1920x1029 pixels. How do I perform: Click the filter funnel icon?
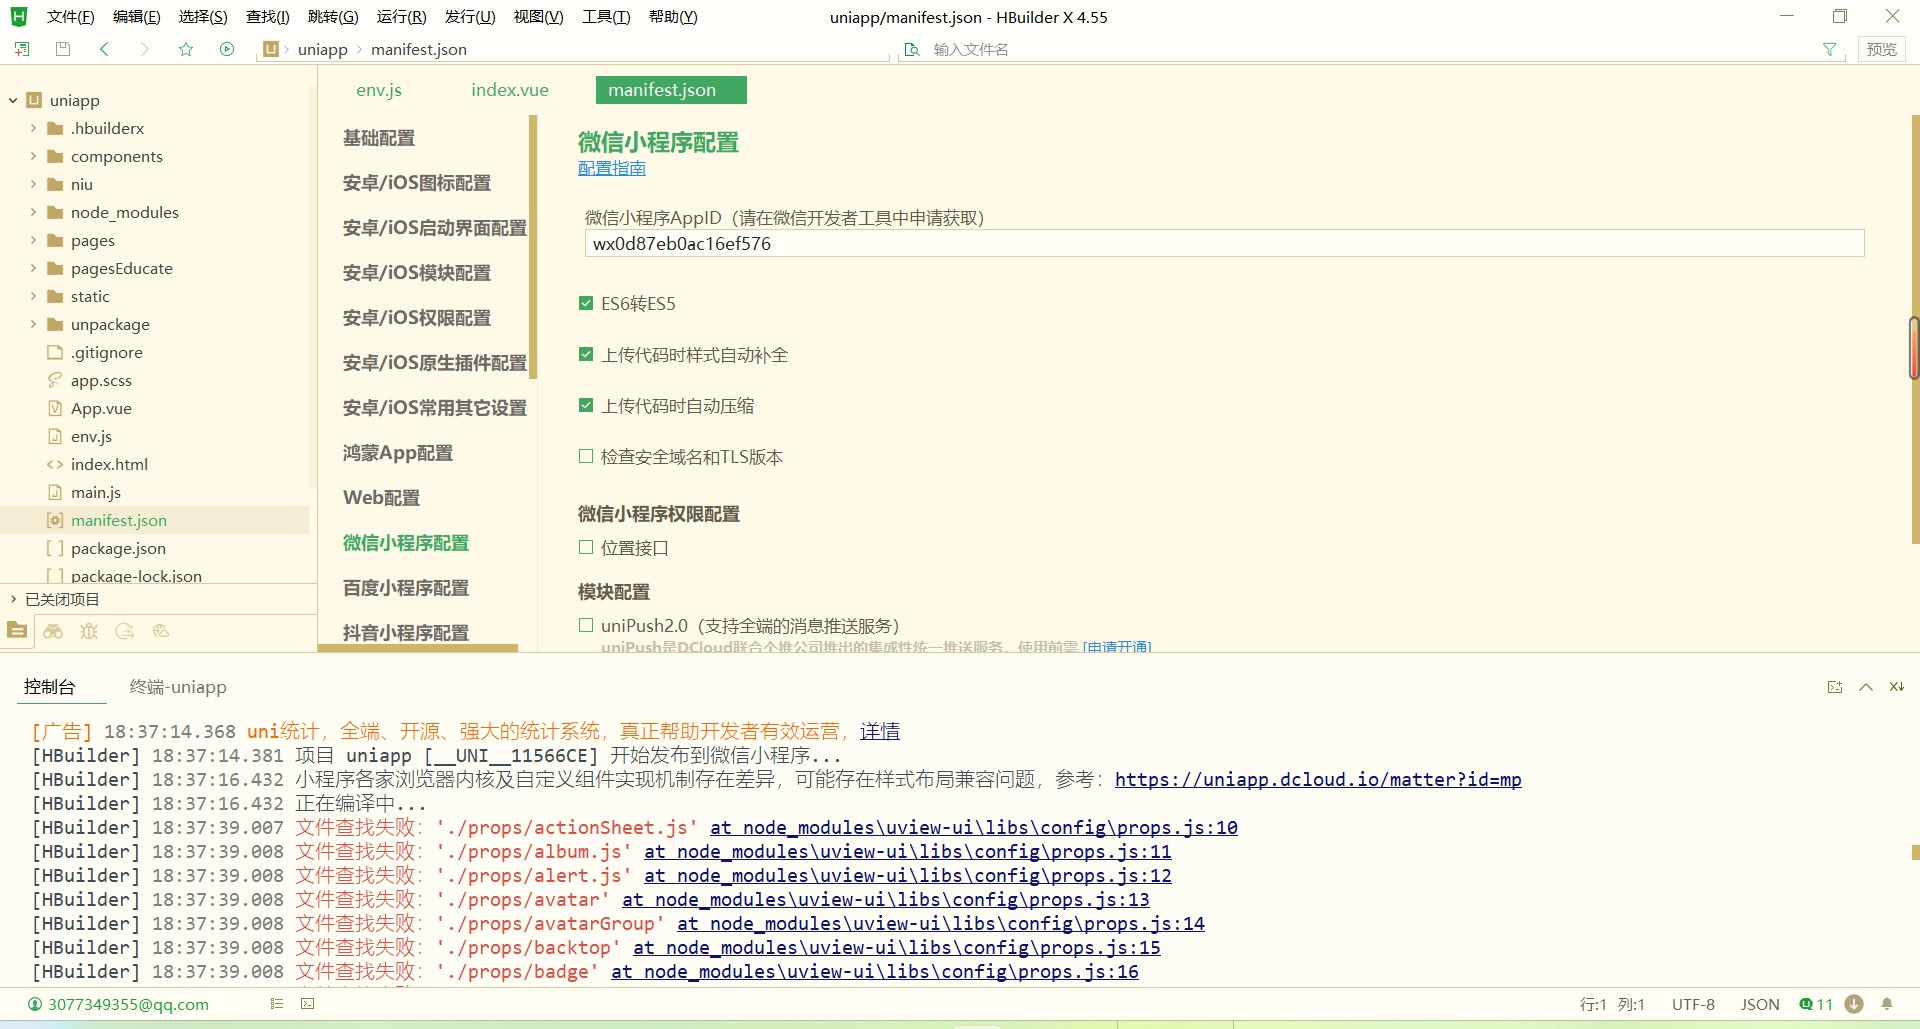1829,49
